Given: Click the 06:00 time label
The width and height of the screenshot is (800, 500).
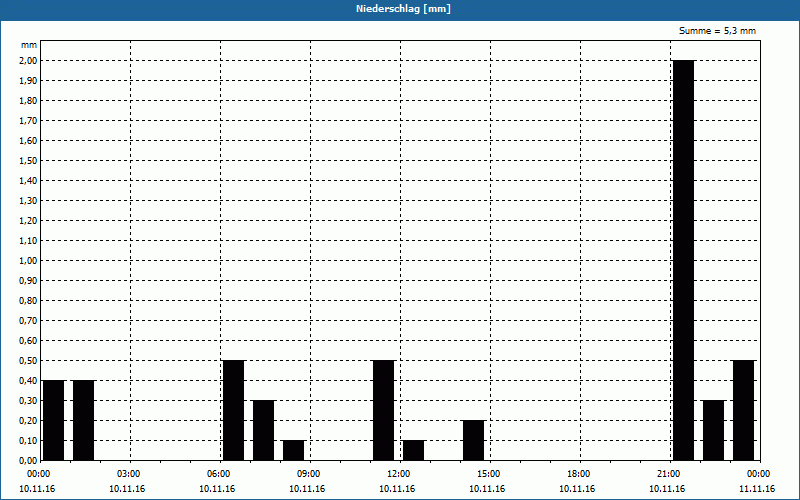Looking at the screenshot, I should [219, 474].
